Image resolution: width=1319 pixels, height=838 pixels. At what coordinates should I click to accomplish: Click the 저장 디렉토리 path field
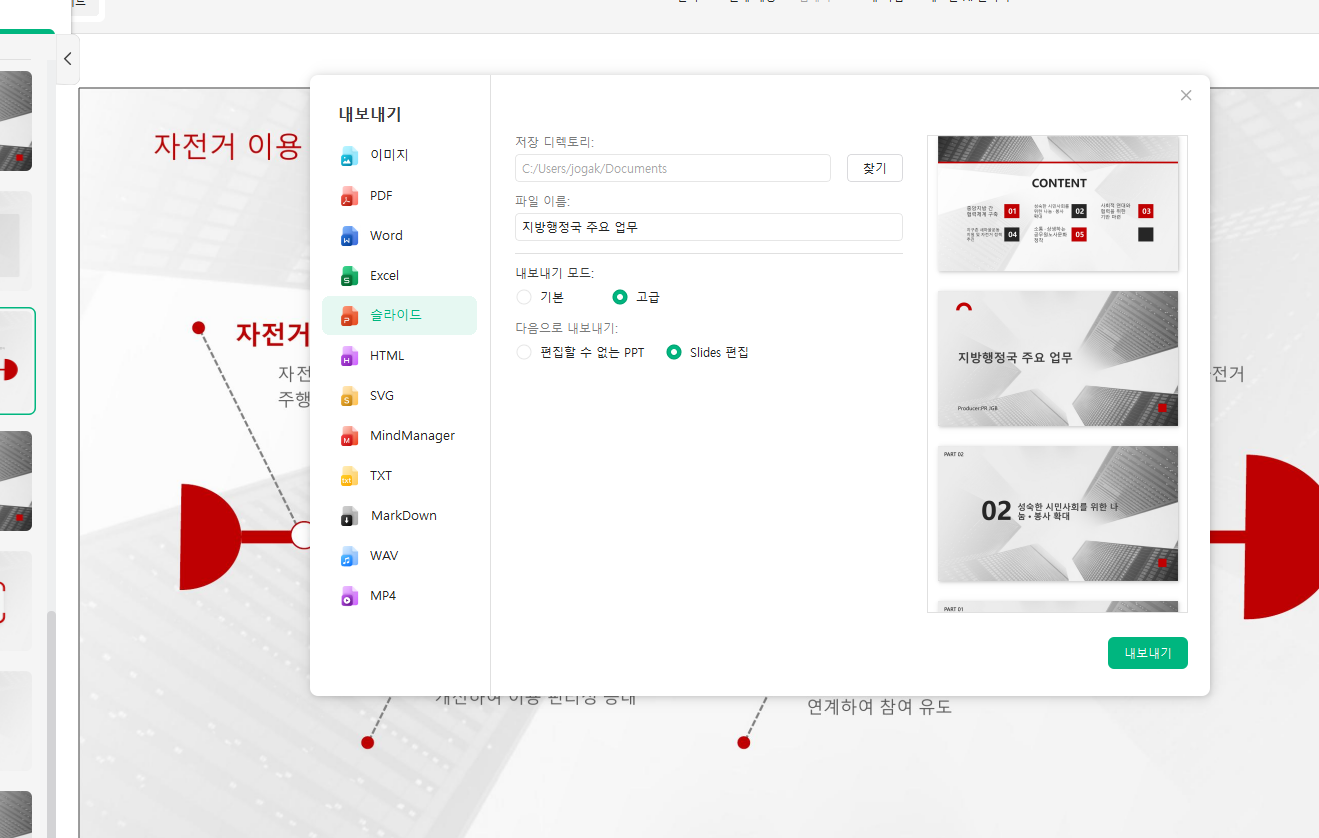tap(673, 168)
